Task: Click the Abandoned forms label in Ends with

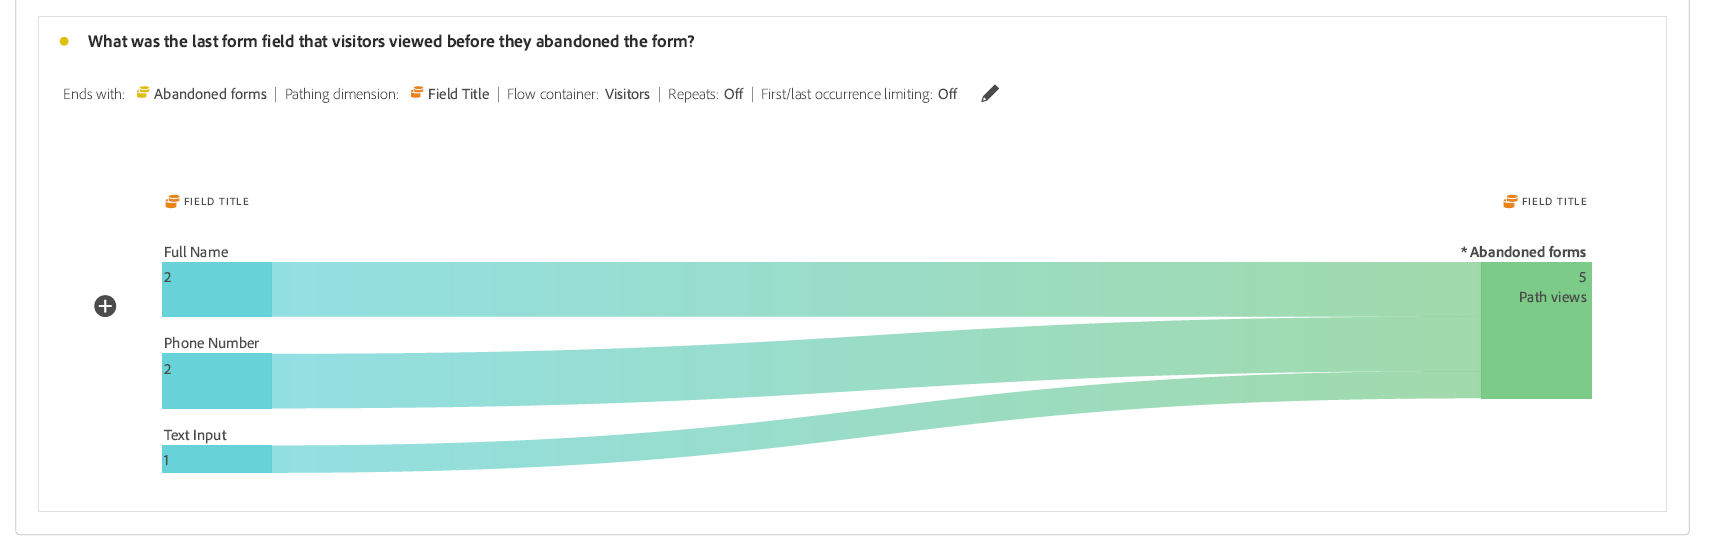Action: pyautogui.click(x=210, y=94)
